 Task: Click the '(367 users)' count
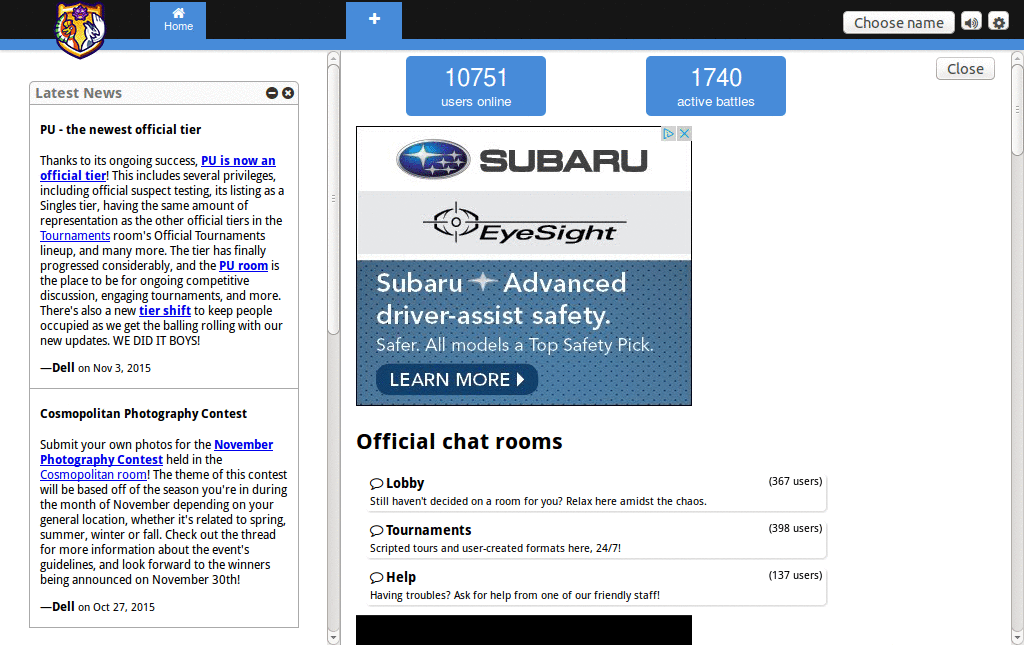(x=795, y=481)
